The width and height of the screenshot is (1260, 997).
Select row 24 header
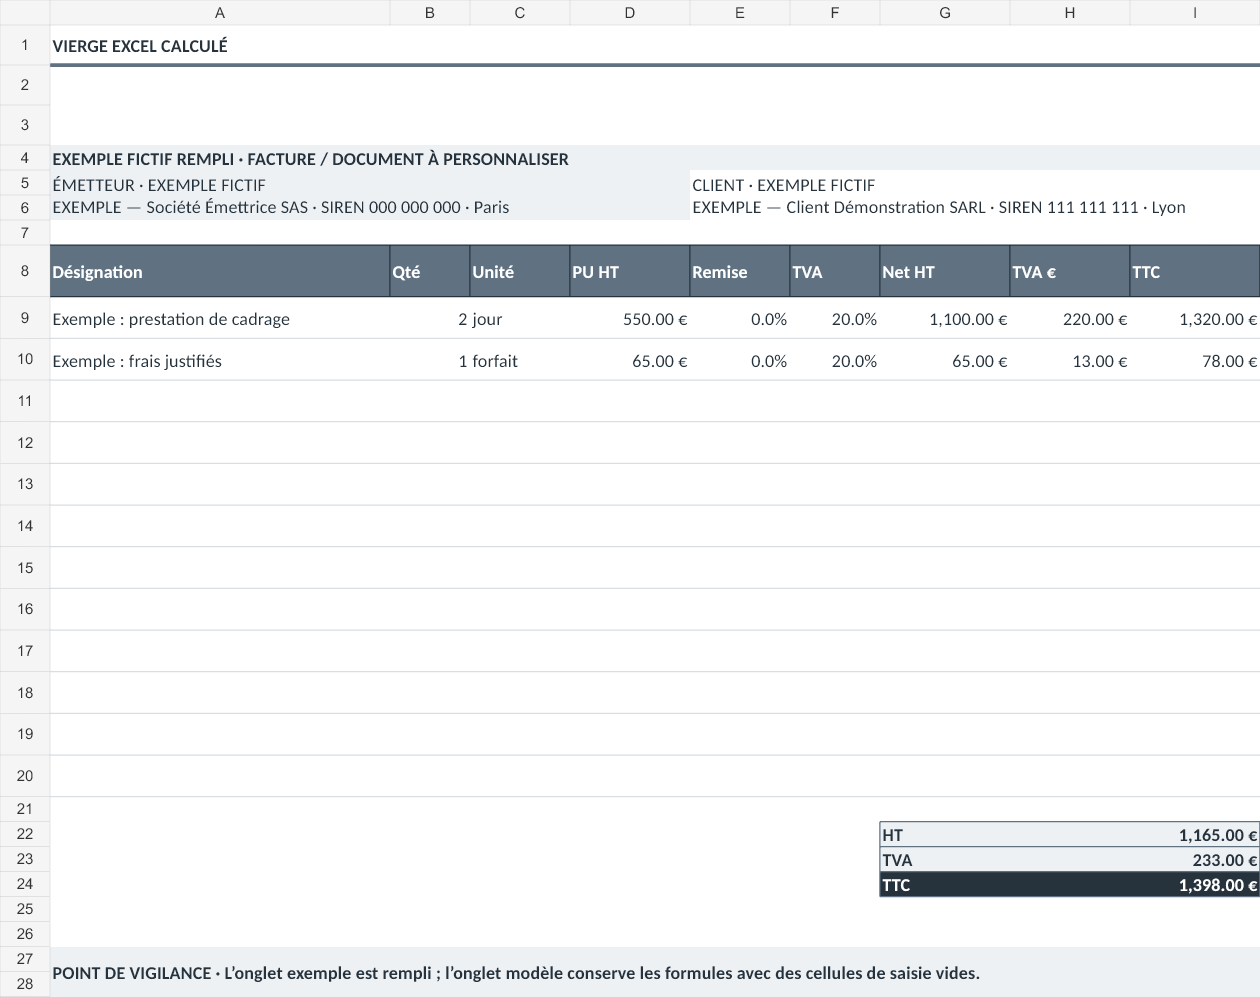tap(25, 884)
